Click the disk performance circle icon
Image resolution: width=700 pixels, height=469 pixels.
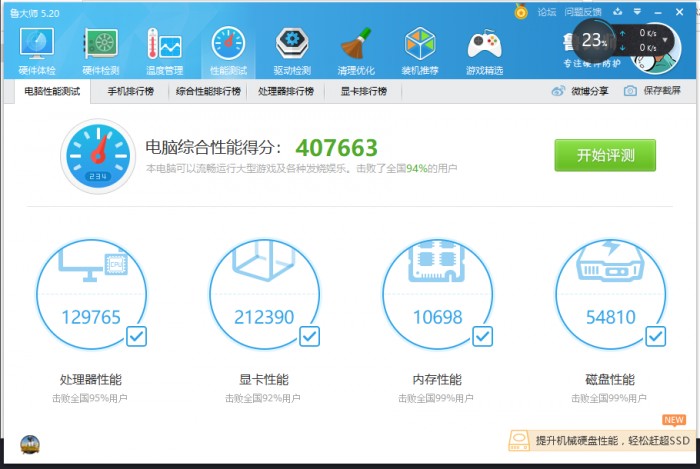pyautogui.click(x=610, y=295)
